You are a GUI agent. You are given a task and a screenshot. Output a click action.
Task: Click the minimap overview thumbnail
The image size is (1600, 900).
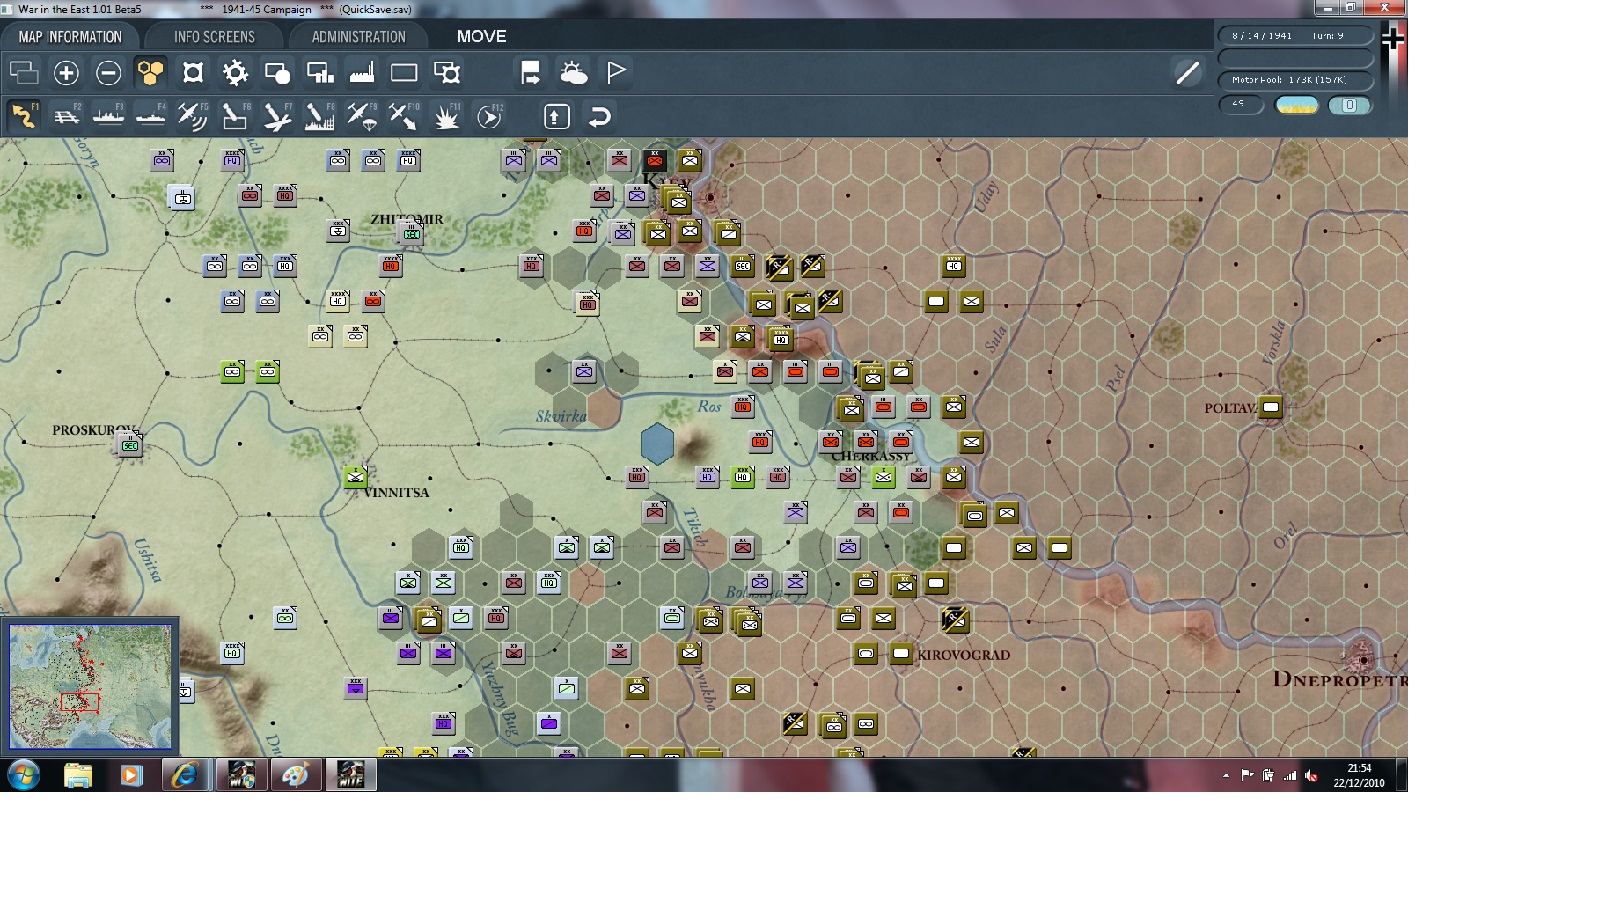(x=90, y=686)
